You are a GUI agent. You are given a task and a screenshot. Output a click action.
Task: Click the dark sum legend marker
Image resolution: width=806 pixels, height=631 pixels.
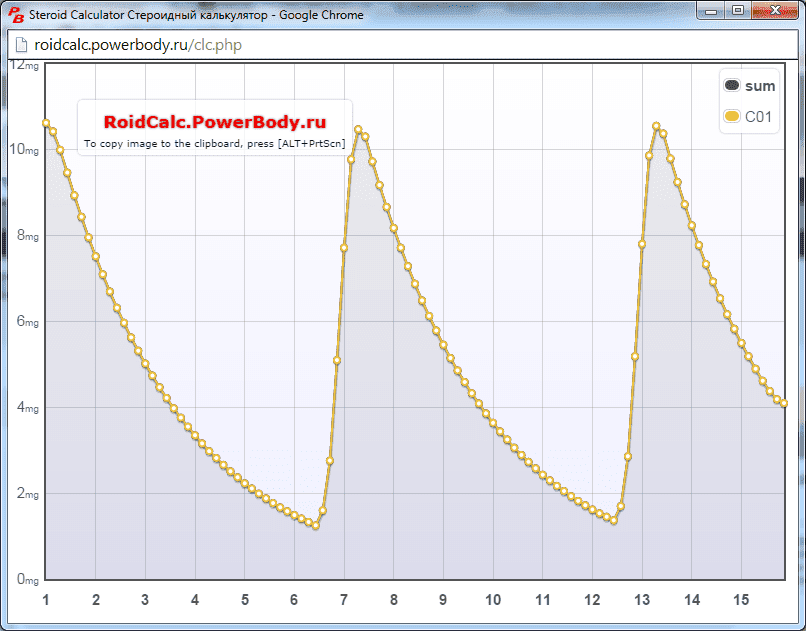(x=731, y=87)
